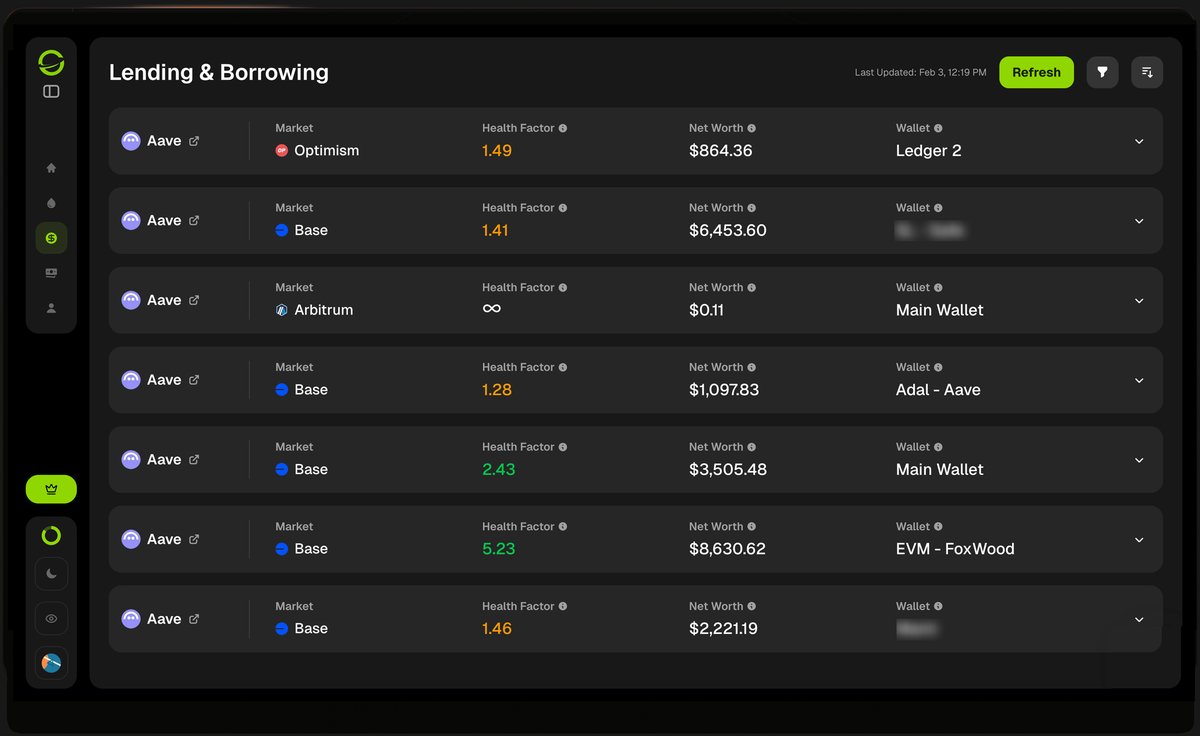1200x736 pixels.
Task: Open the pie chart icon at sidebar bottom
Action: [x=51, y=663]
